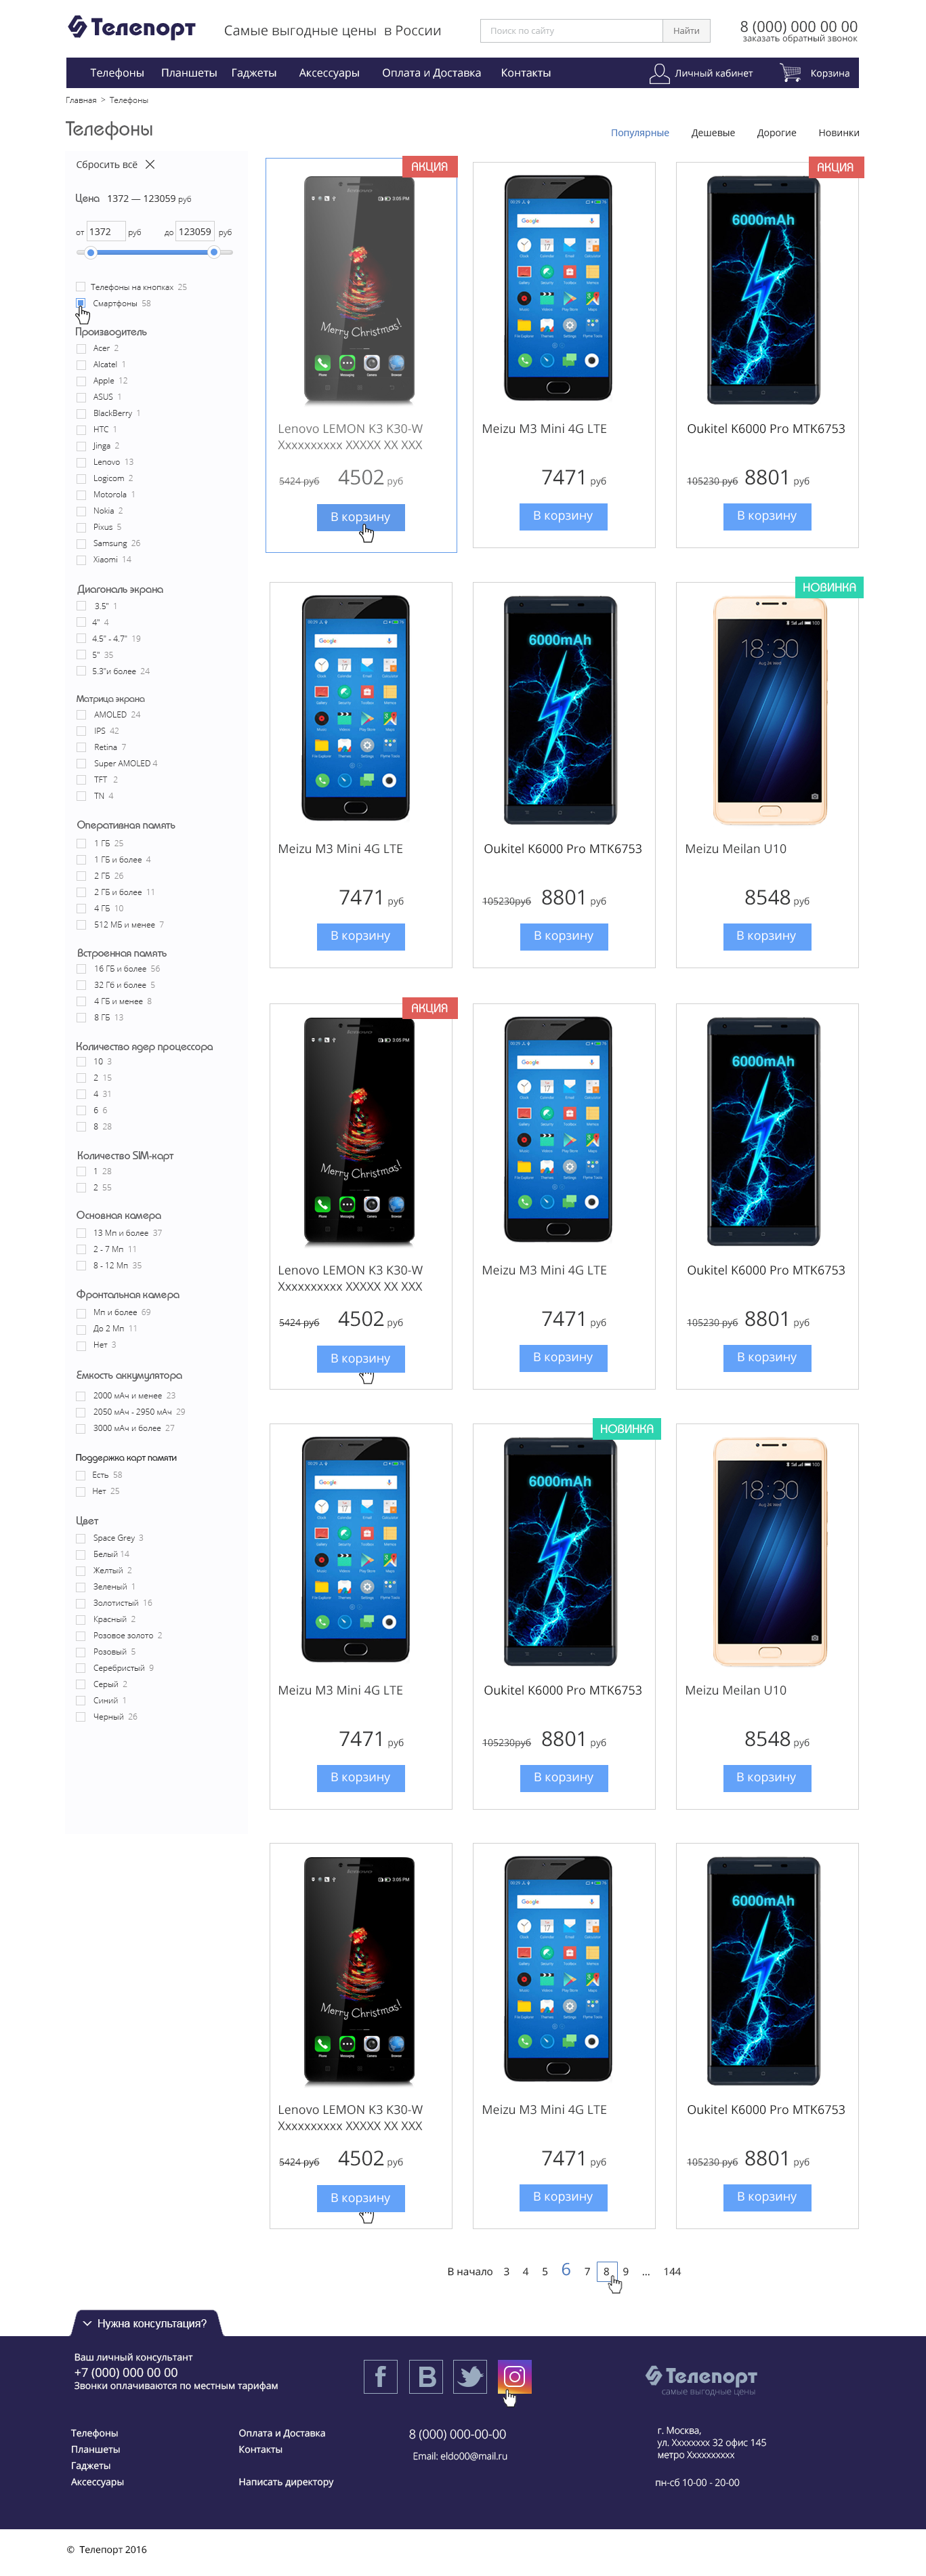
Task: Toggle the Смартфоны checkbox
Action: click(x=81, y=303)
